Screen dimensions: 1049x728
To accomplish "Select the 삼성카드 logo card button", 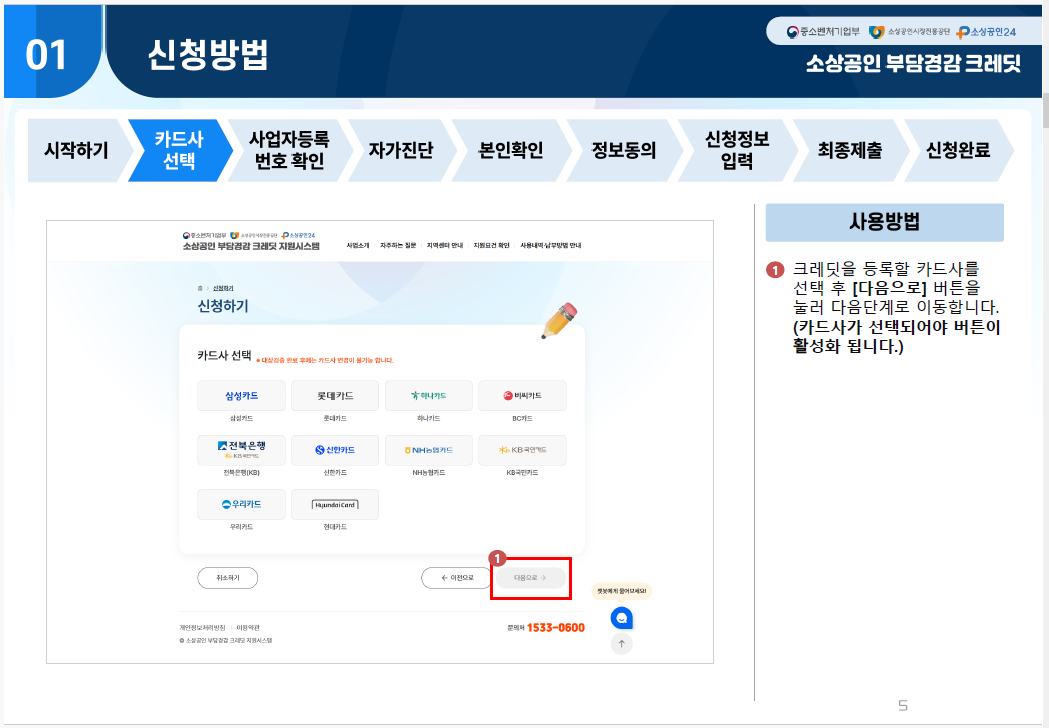I will [x=242, y=395].
